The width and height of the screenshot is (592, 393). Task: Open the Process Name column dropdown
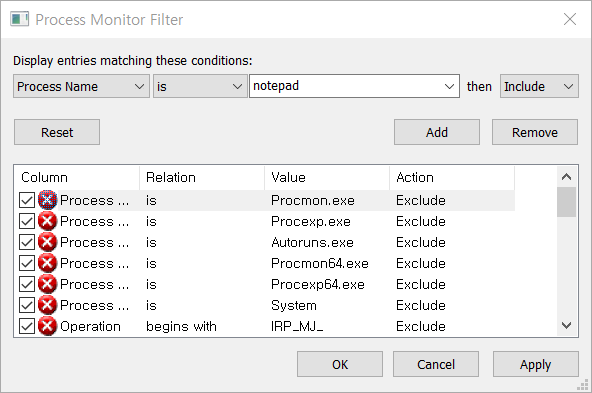coord(81,86)
